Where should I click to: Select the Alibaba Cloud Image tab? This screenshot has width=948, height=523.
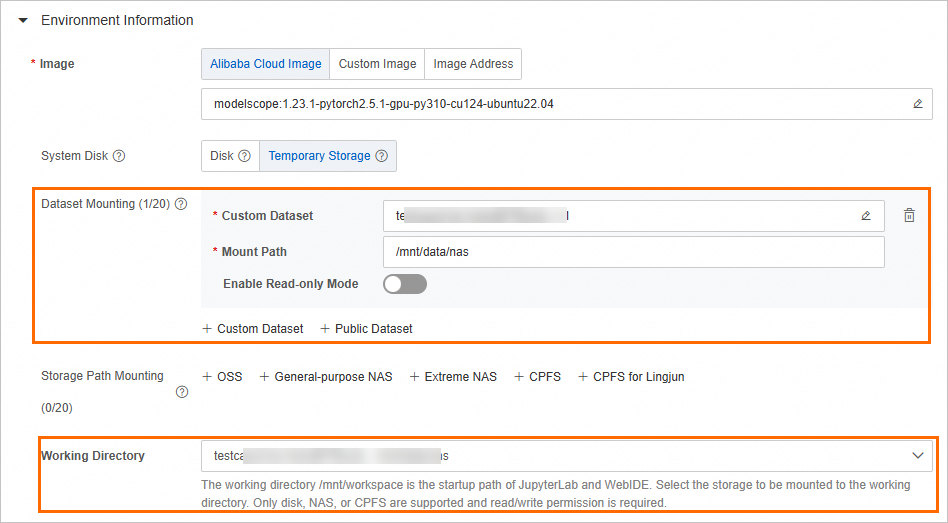(265, 64)
